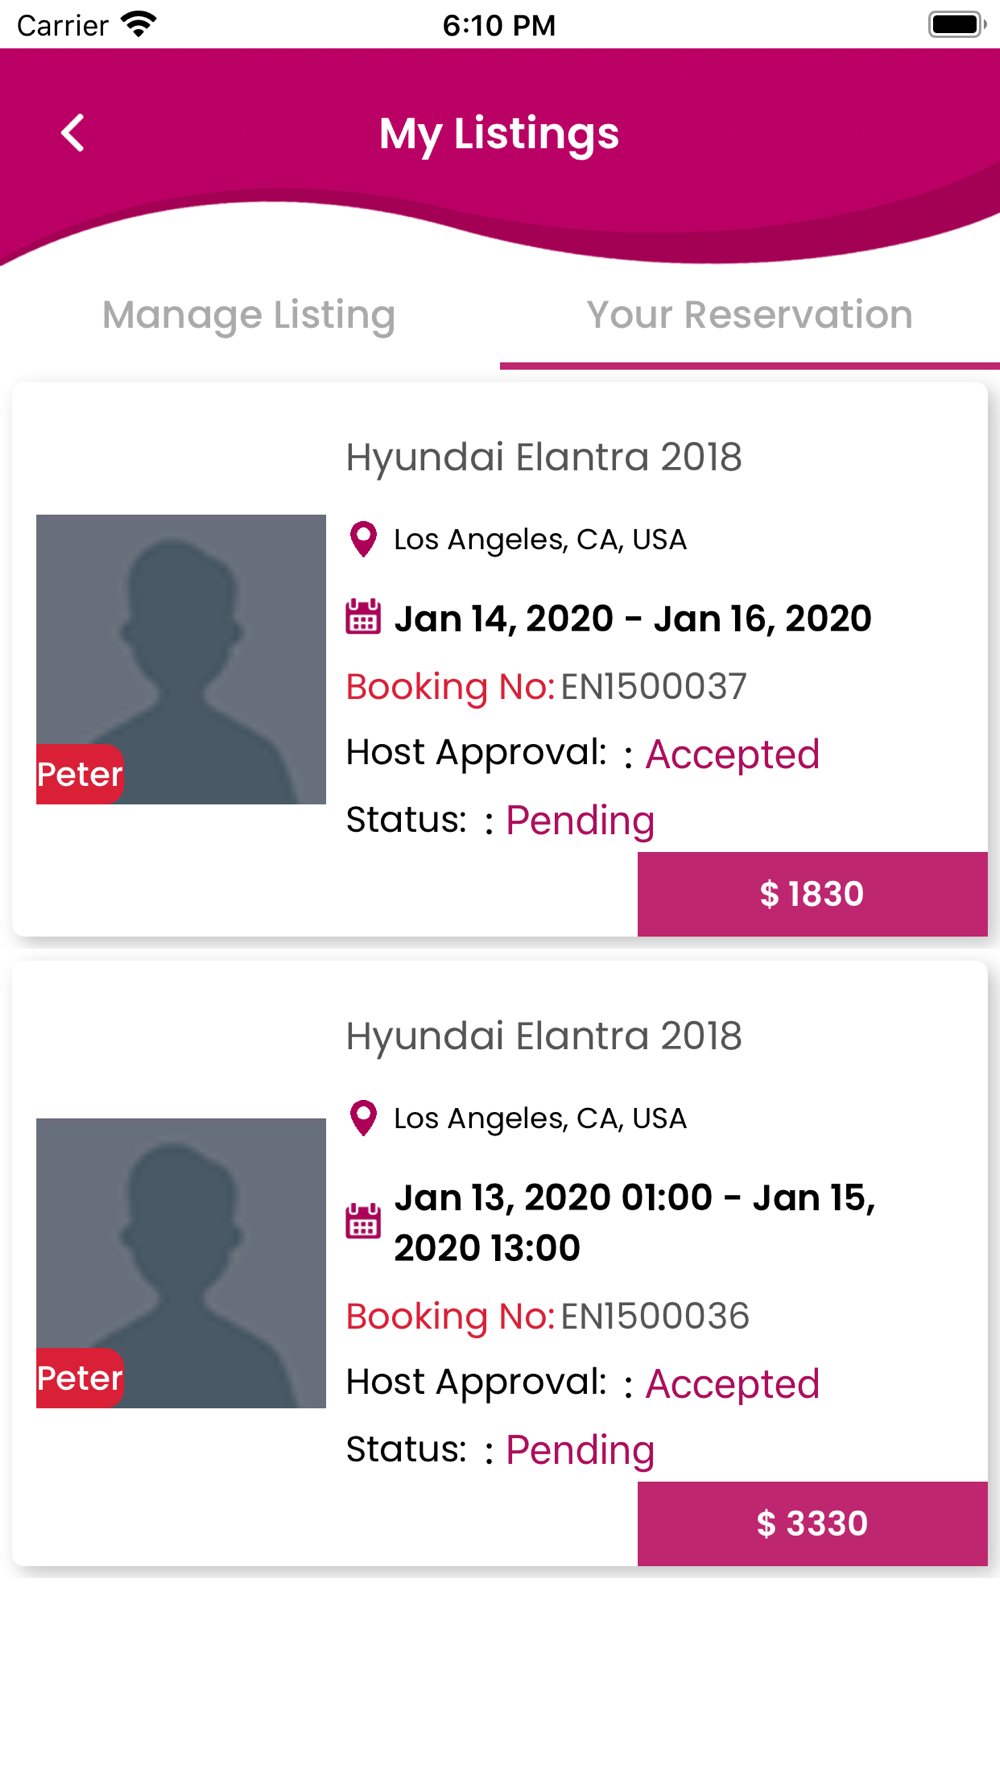
Task: Click location pin icon on second reservation
Action: coord(363,1118)
